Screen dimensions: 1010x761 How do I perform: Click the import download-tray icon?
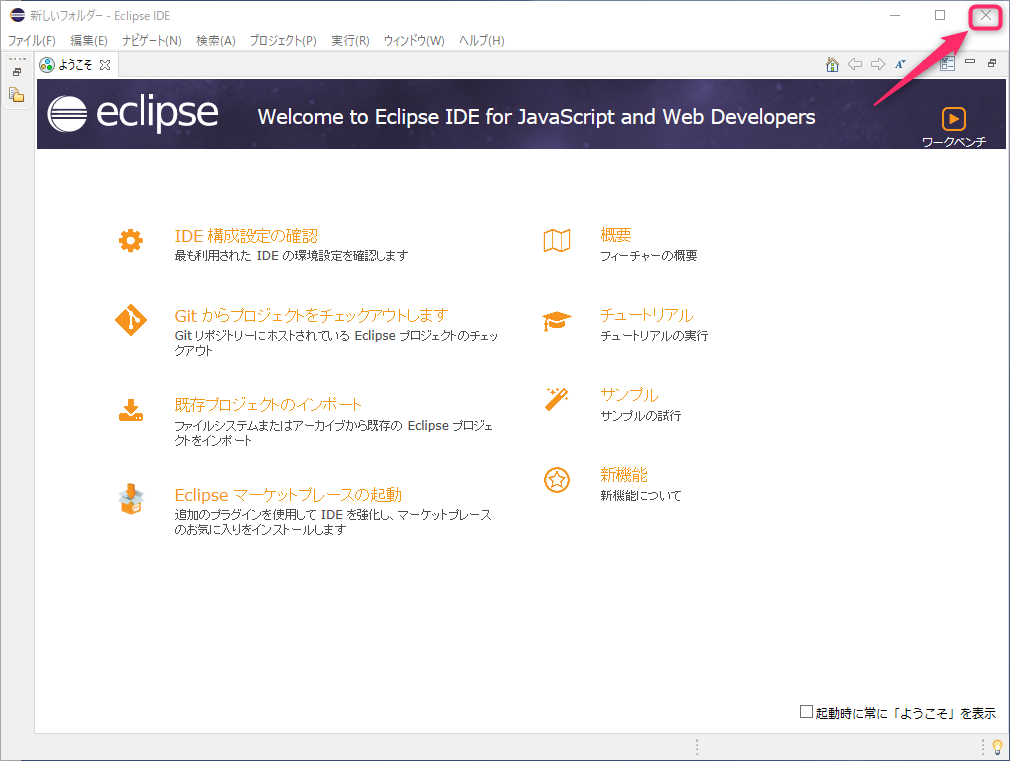131,410
